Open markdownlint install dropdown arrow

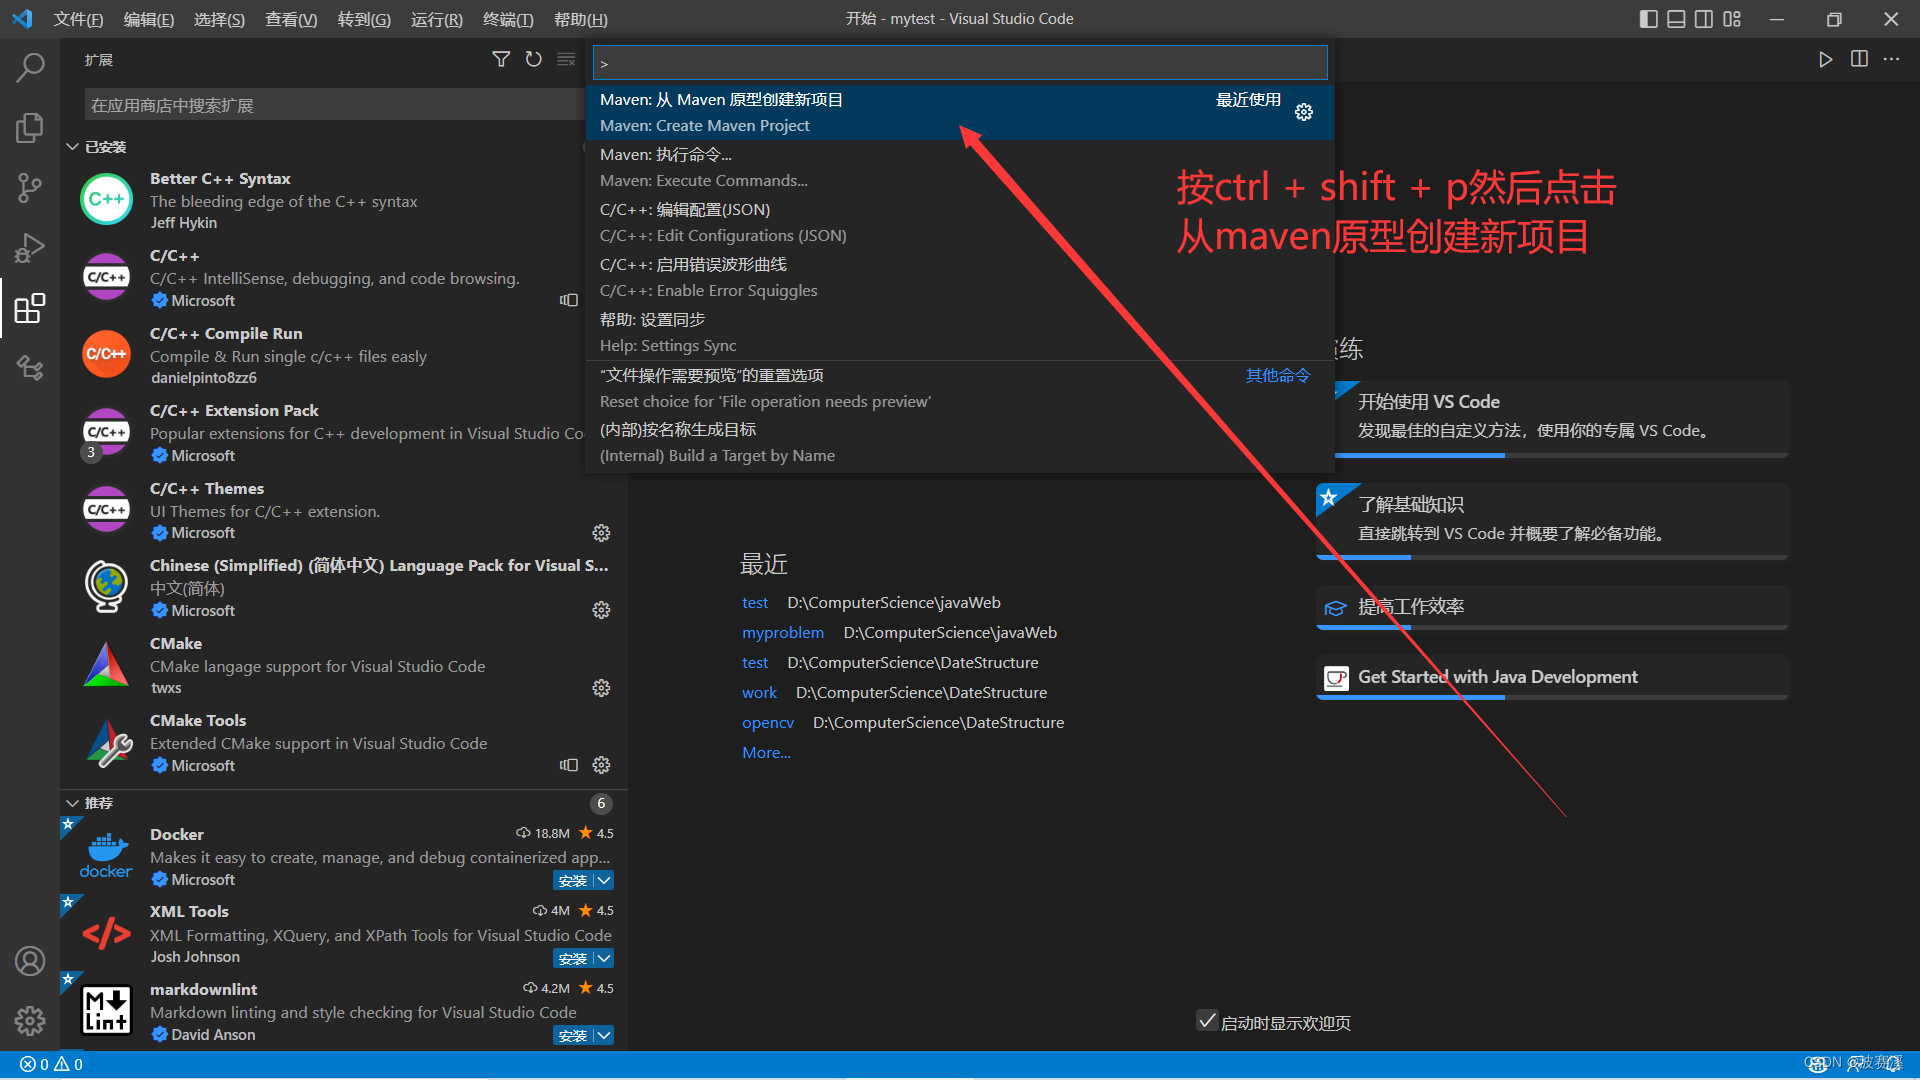click(604, 1036)
